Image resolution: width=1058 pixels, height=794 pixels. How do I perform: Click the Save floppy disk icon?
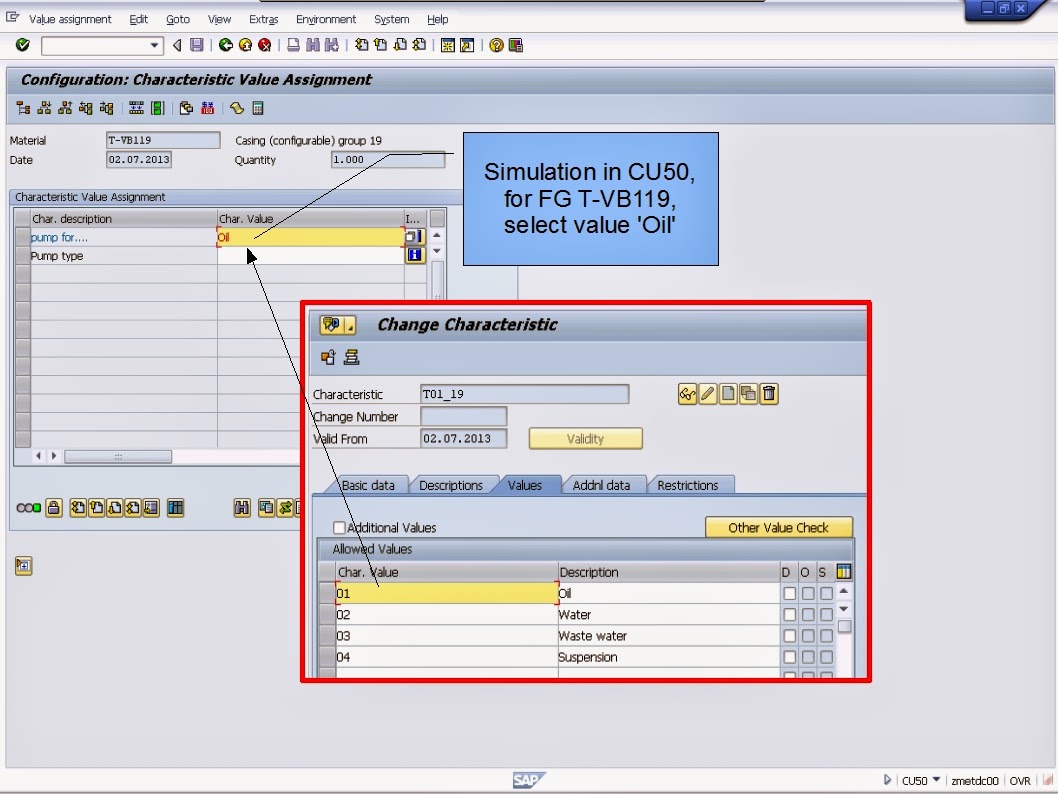[x=196, y=45]
